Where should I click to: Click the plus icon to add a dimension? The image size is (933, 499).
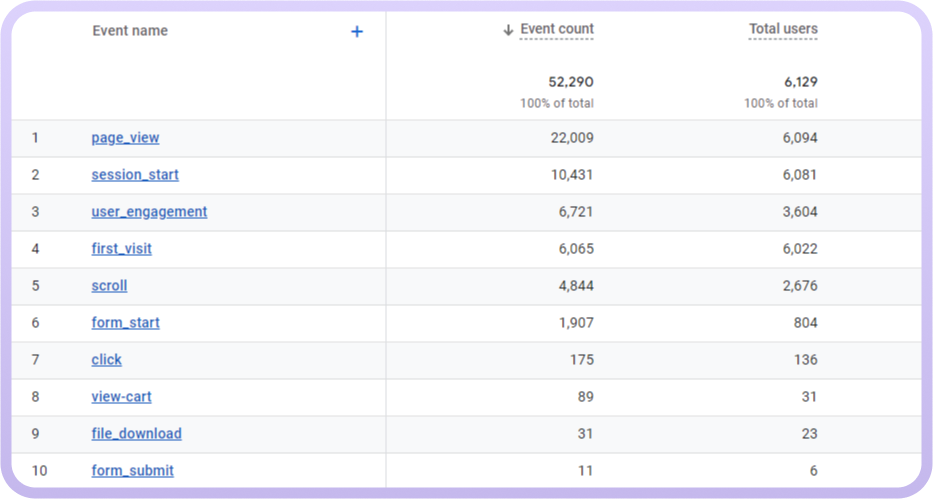click(357, 32)
